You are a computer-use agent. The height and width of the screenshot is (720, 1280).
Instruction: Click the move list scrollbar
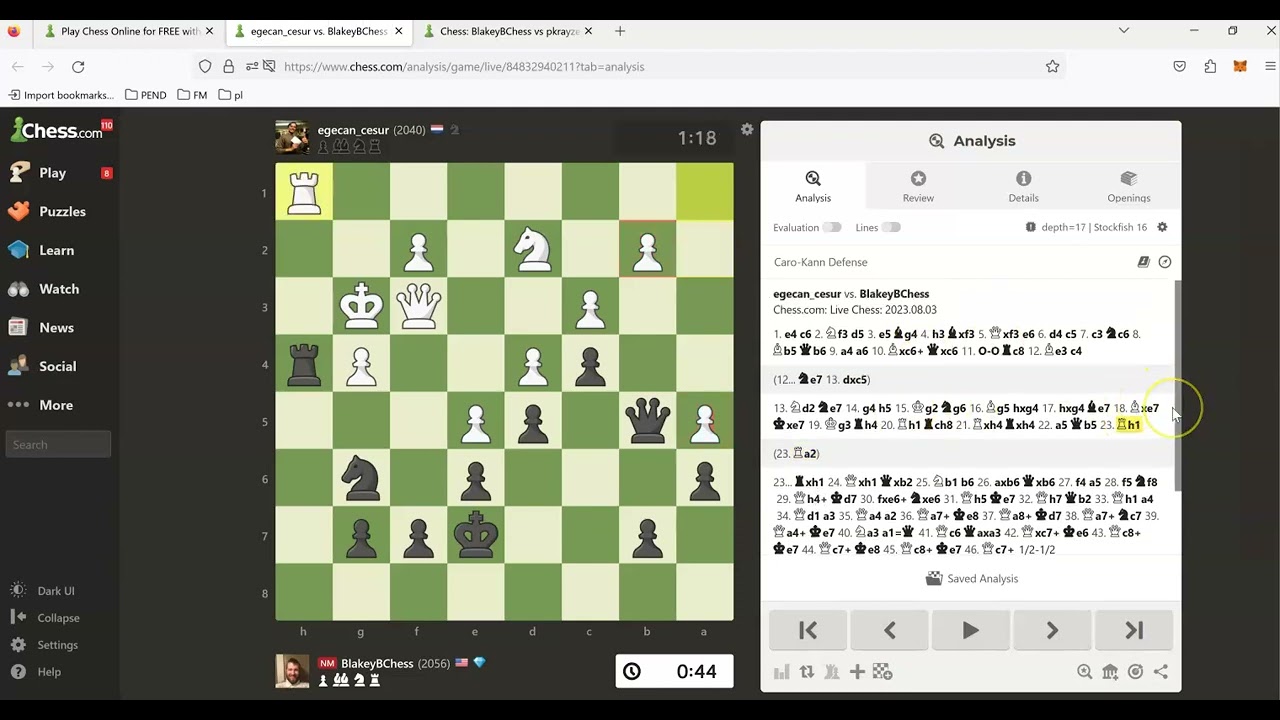point(1178,385)
